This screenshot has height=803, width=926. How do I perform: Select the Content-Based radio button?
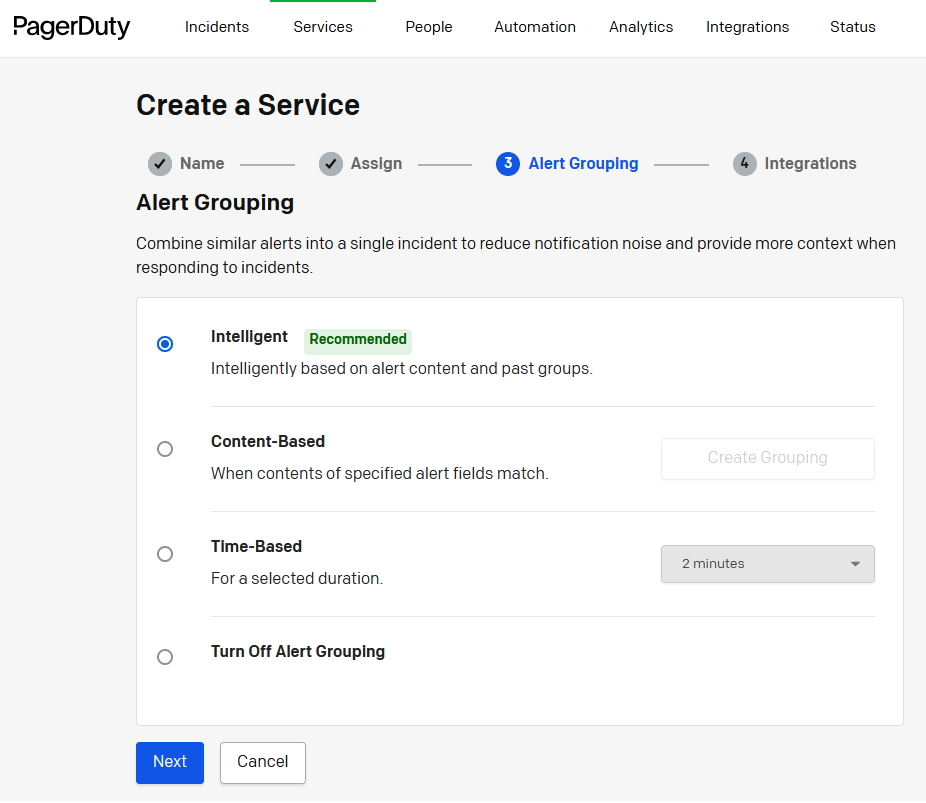(165, 449)
